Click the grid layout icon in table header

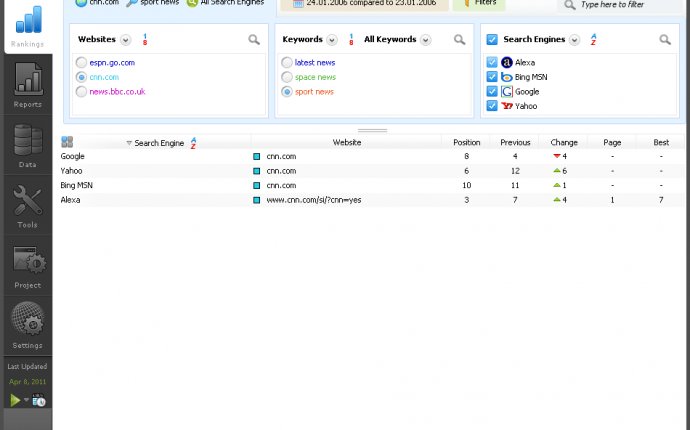67,143
